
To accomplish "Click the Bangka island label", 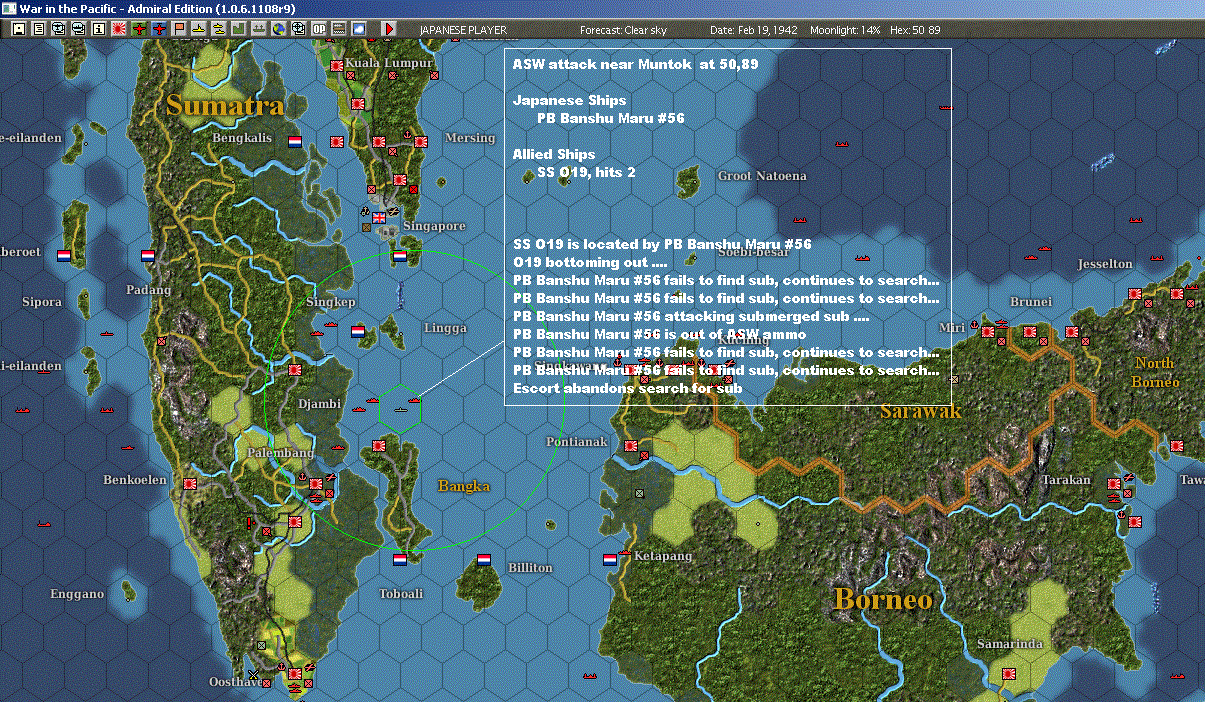I will [x=464, y=486].
